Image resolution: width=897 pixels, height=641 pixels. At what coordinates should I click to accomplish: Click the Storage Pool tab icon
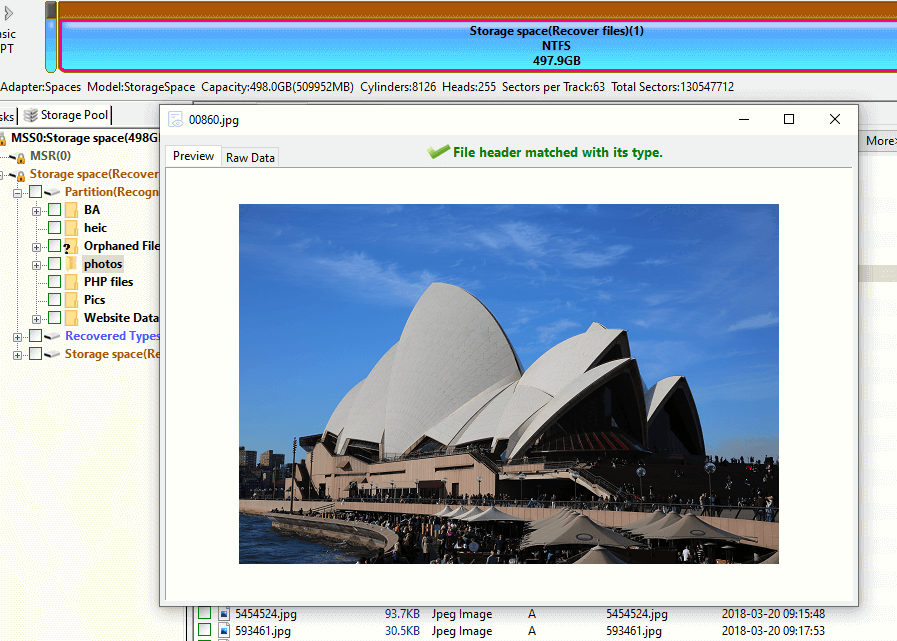point(30,116)
